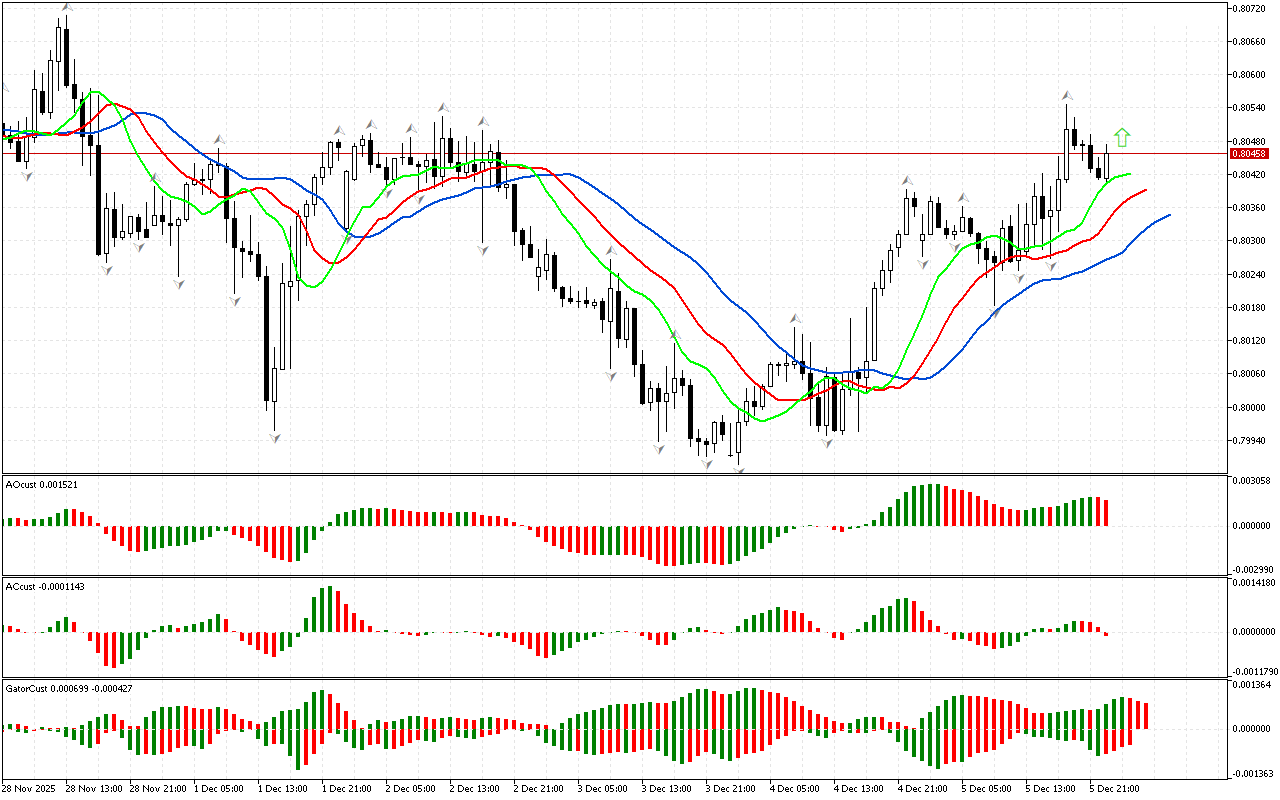
Task: Click the tallest green bar in ACcust histogram
Action: [x=329, y=608]
